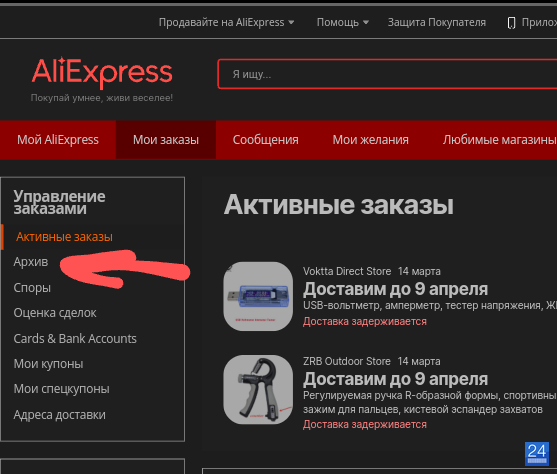Switch to the Мой AliExpress tab
This screenshot has height=474, width=557.
[58, 140]
